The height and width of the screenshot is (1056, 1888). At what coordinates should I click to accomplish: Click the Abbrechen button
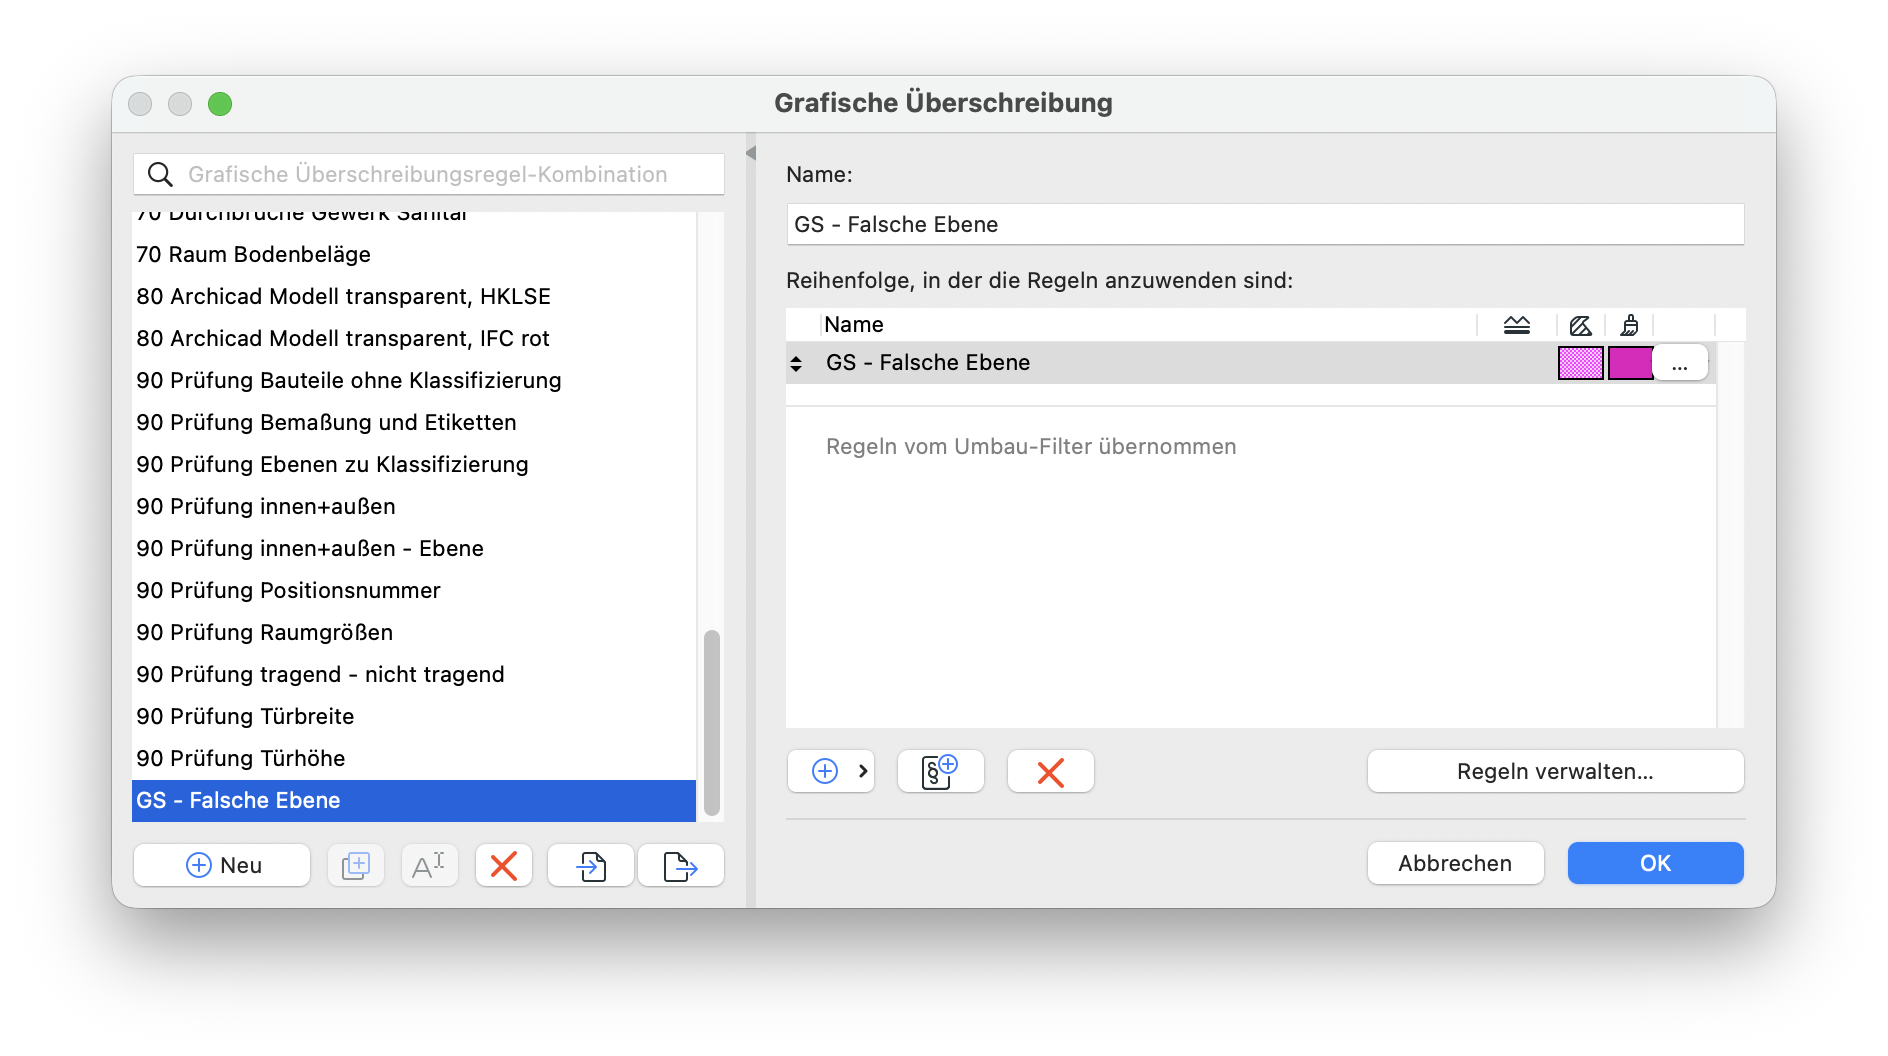tap(1455, 863)
